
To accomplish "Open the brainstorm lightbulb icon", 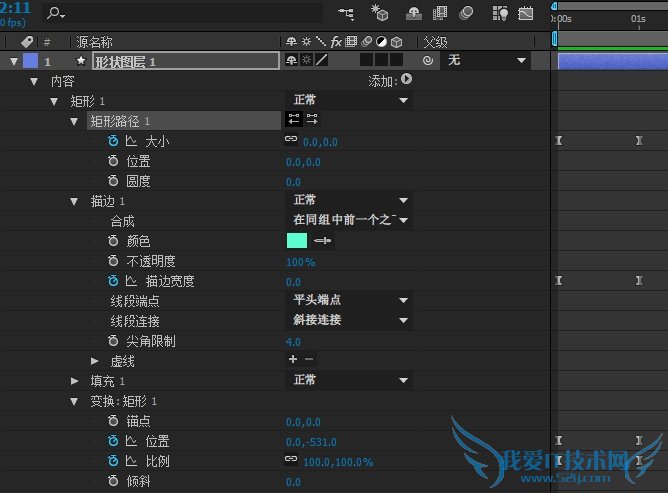I will click(500, 13).
